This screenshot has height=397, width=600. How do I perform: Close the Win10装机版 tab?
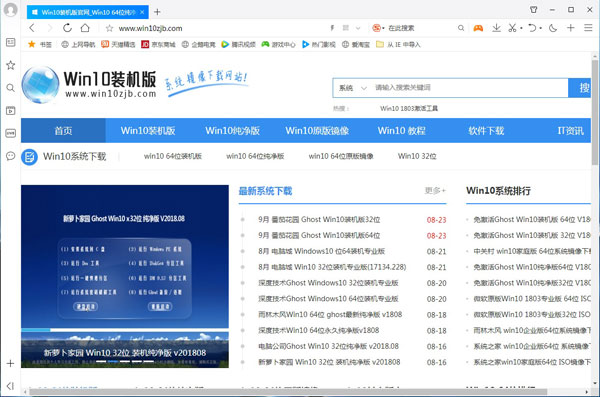coord(142,12)
